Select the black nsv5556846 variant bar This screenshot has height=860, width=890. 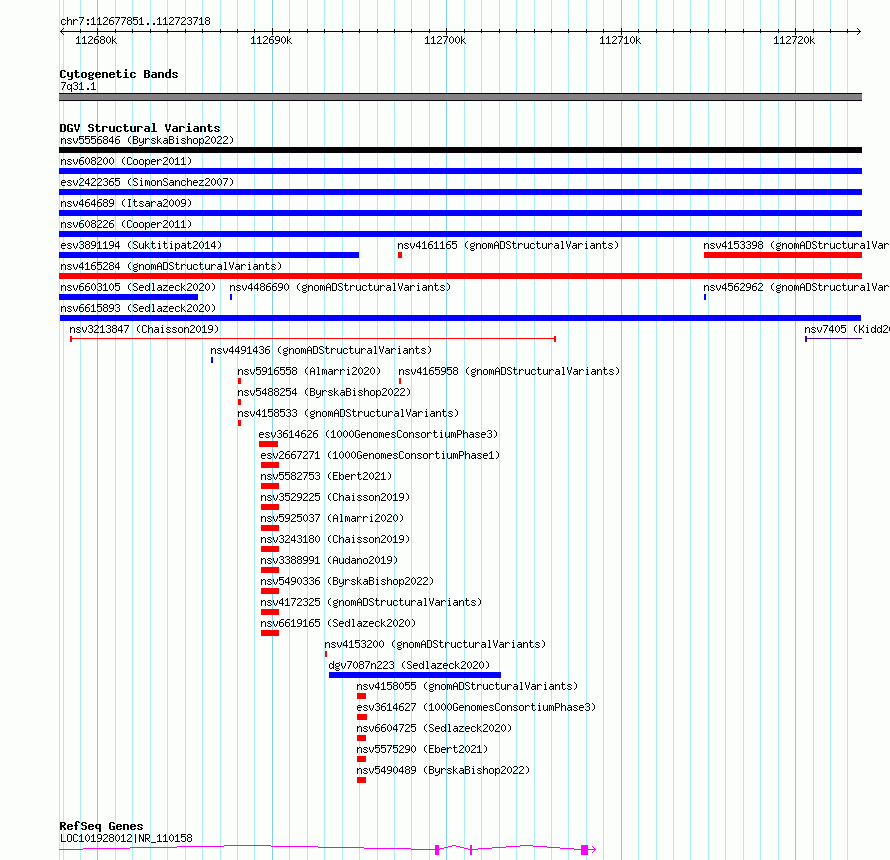click(x=460, y=150)
